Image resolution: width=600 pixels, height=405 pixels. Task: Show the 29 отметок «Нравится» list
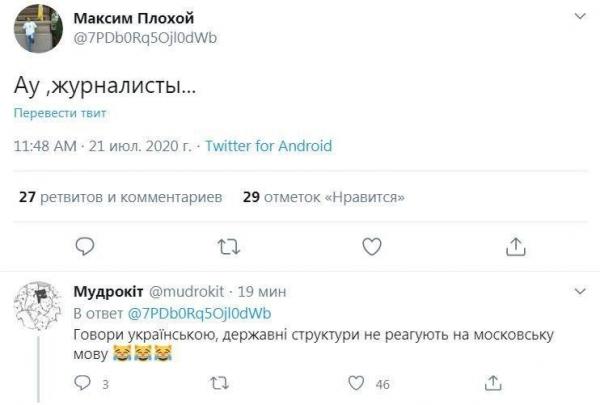point(323,198)
